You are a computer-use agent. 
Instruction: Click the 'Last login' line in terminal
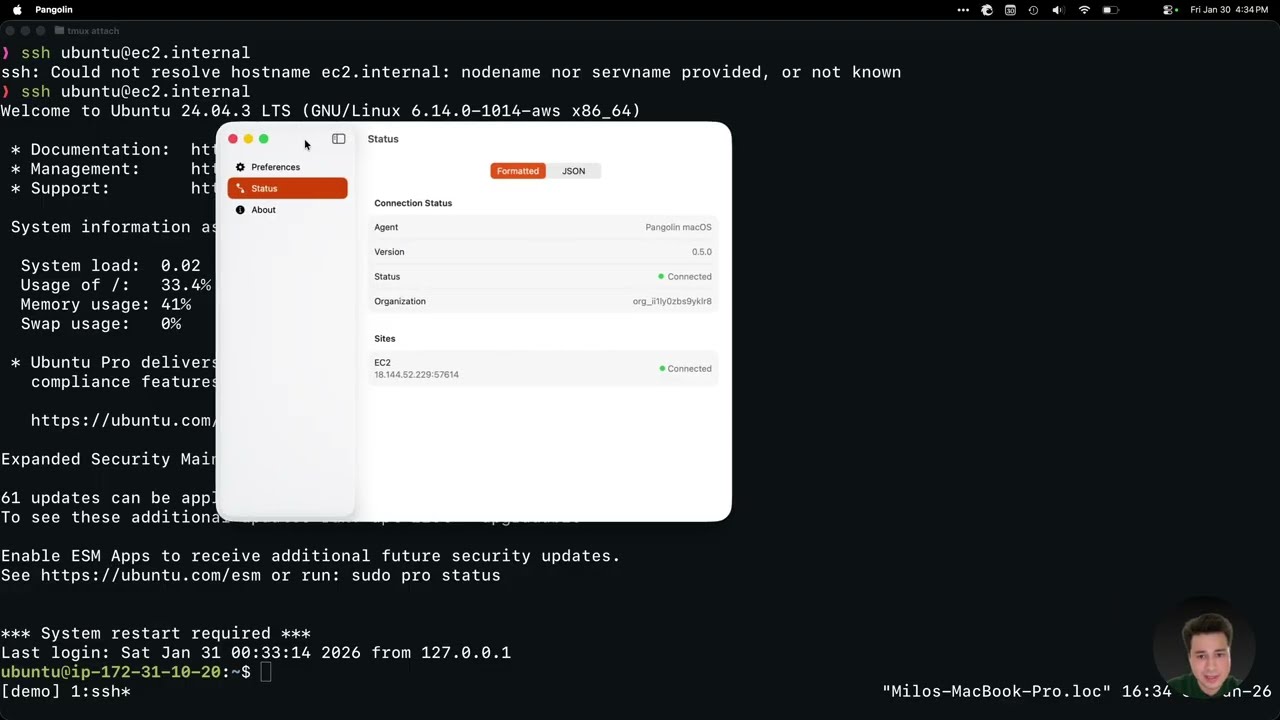(256, 653)
